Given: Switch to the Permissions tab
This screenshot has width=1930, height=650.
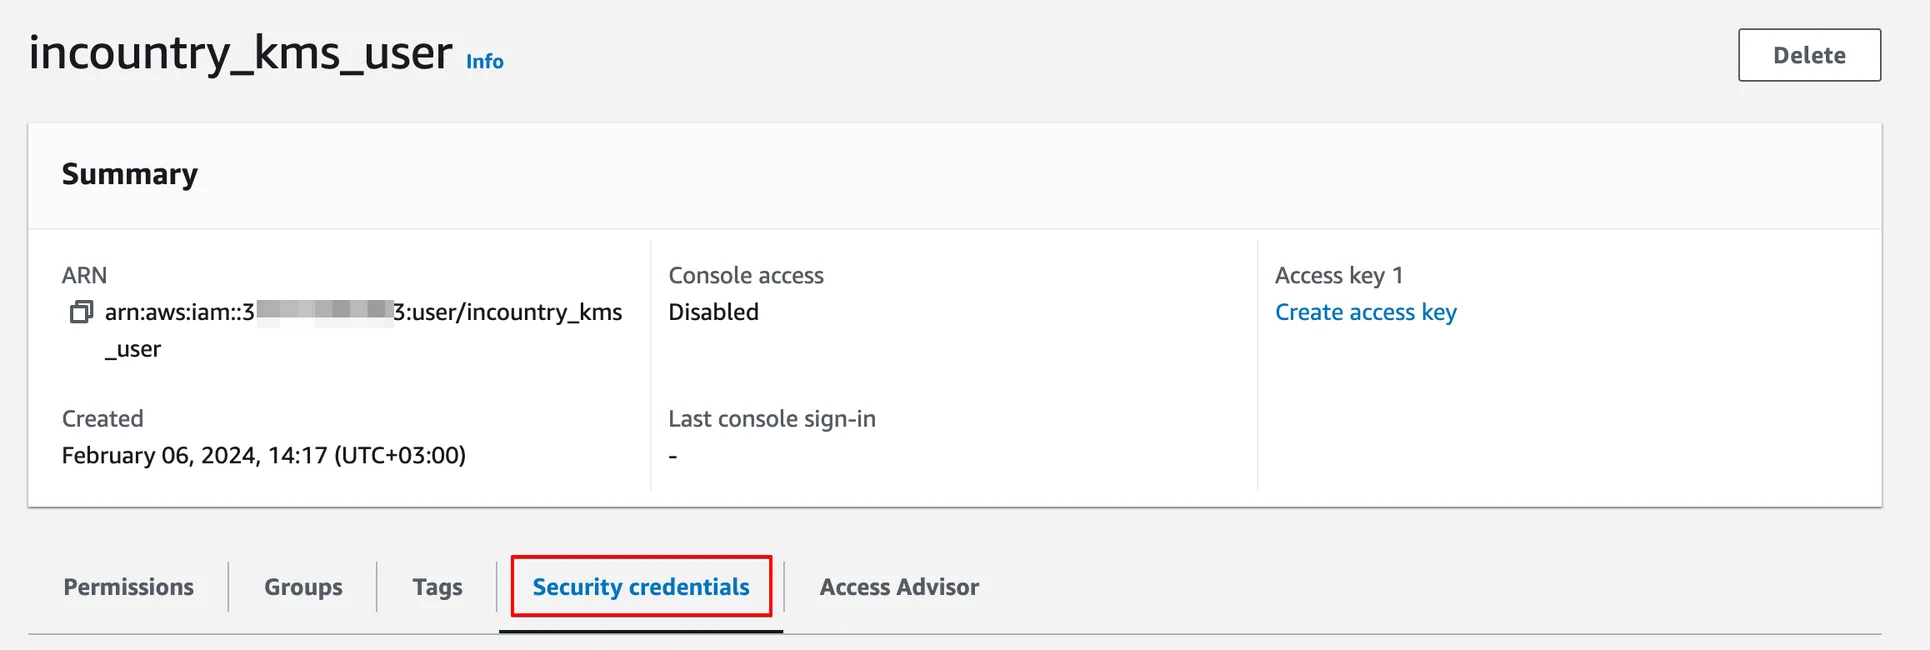Looking at the screenshot, I should [x=129, y=587].
